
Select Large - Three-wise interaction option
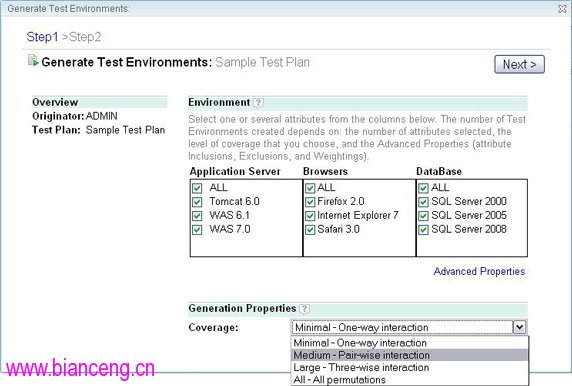click(x=410, y=367)
